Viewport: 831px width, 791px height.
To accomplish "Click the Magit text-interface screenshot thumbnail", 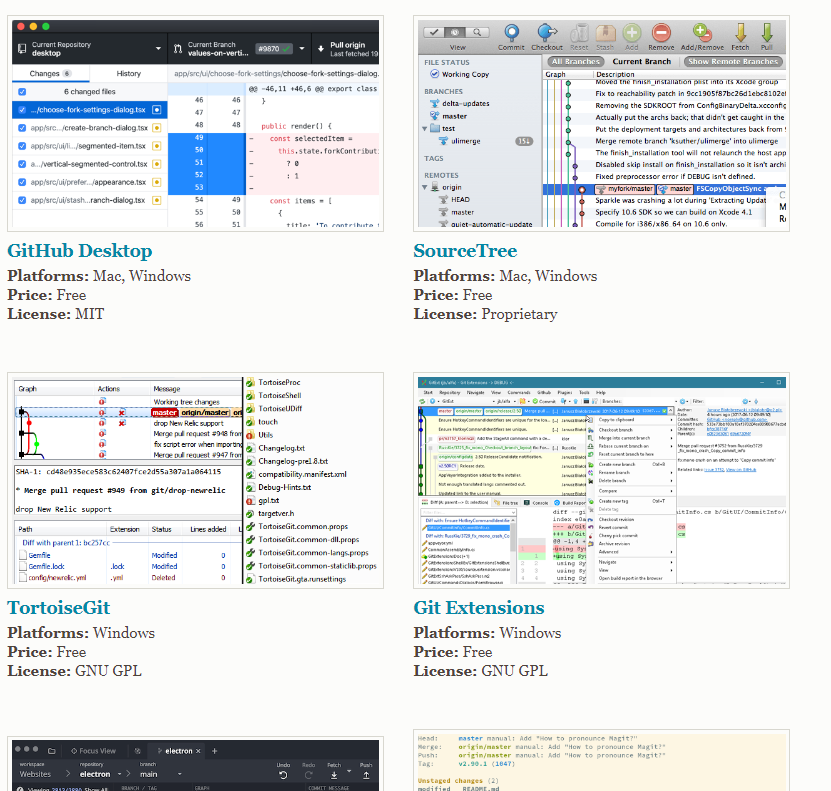I will tap(602, 760).
